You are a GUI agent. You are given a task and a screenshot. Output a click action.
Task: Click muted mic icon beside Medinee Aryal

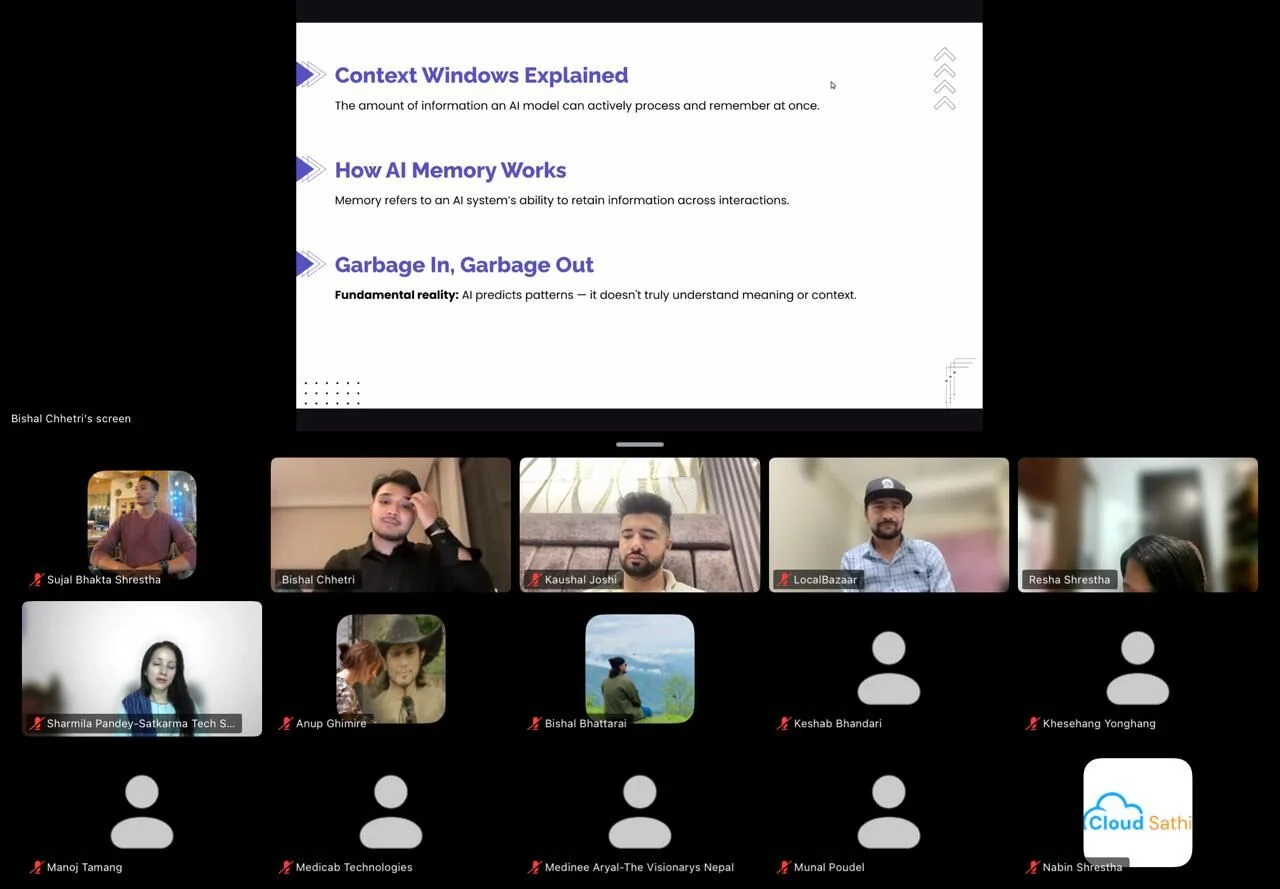click(535, 868)
